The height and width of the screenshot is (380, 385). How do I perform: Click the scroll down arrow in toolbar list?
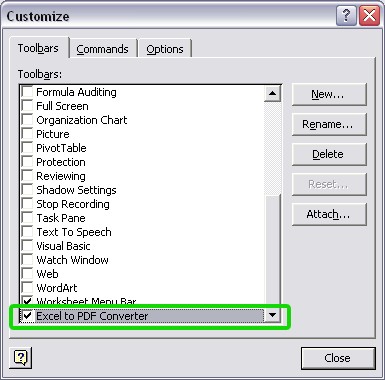pos(272,315)
